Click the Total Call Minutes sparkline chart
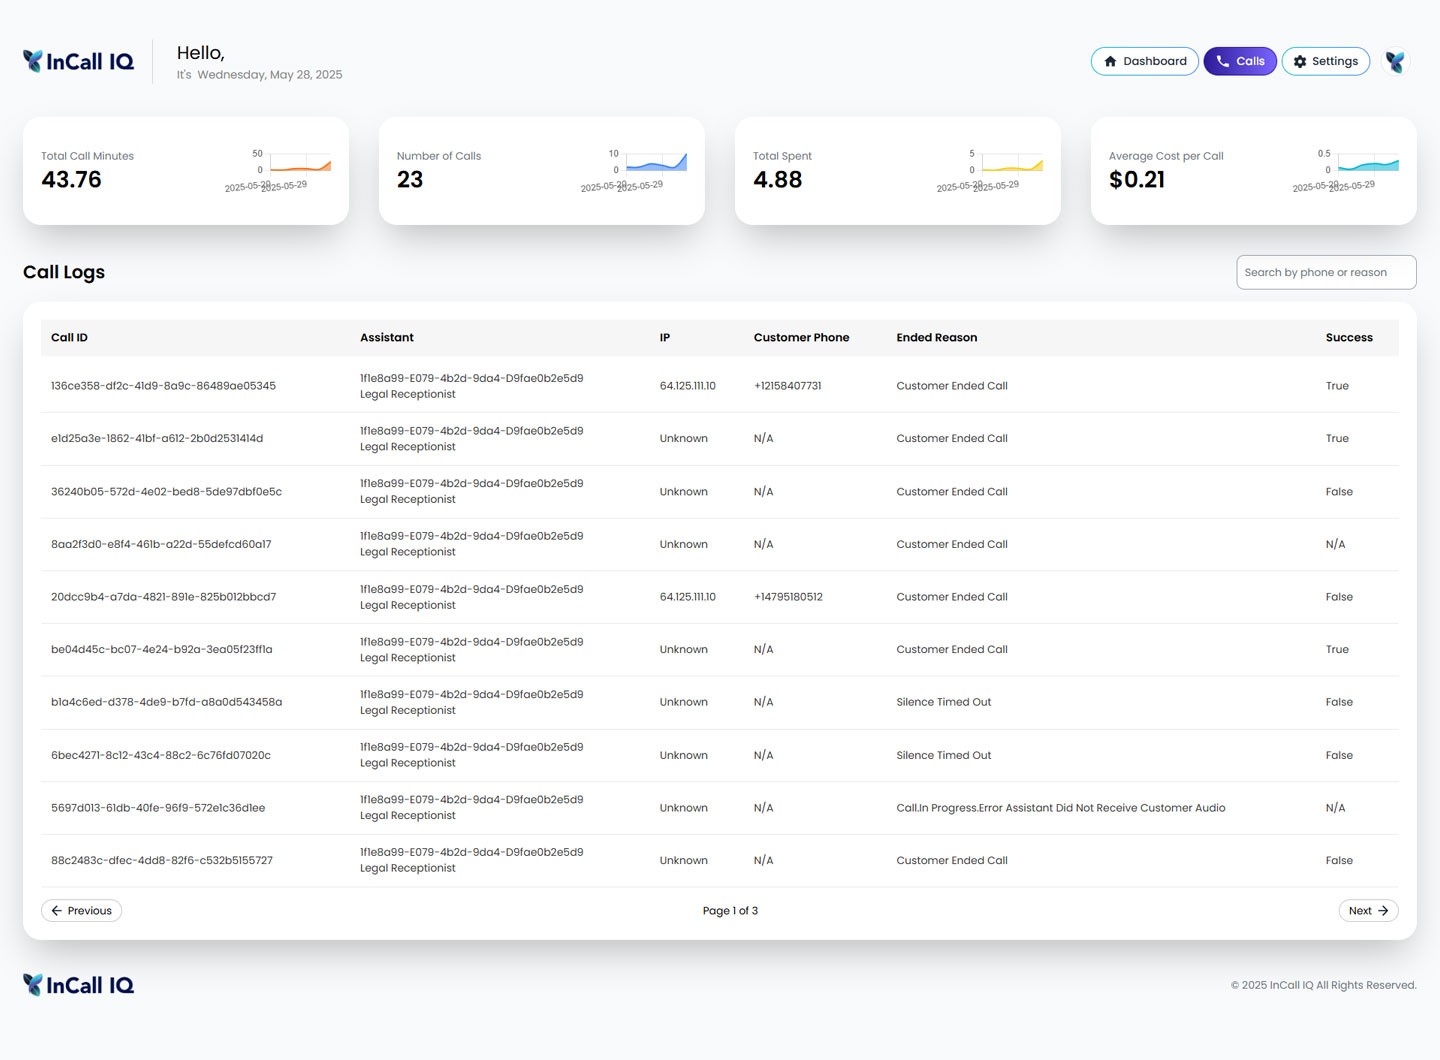 (x=300, y=165)
